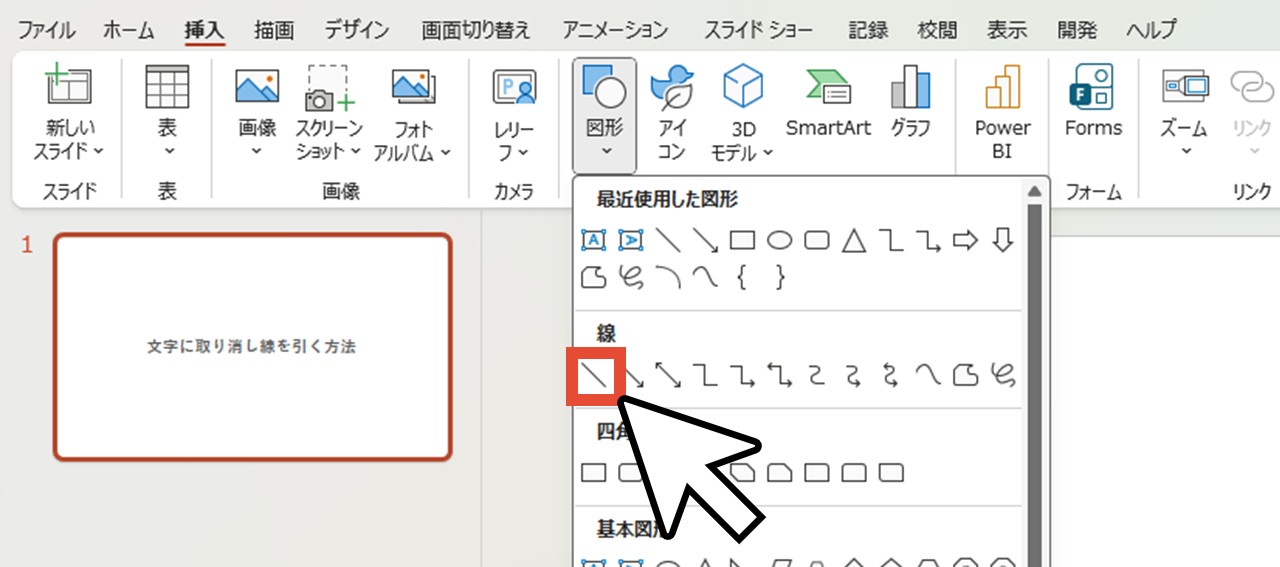Image resolution: width=1280 pixels, height=567 pixels.
Task: Open the ヘルプ tab
Action: tap(1151, 30)
